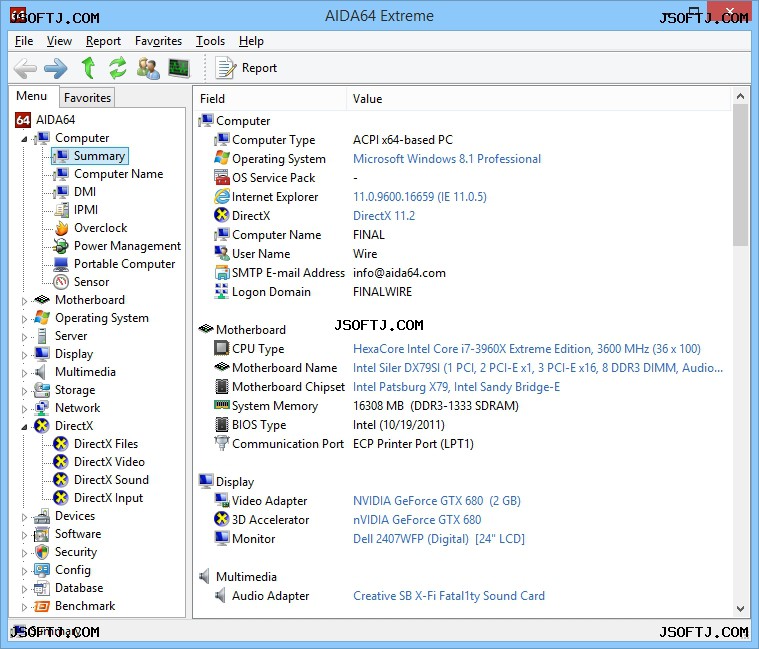Expand the Display tree node
This screenshot has height=649, width=759.
(24, 355)
